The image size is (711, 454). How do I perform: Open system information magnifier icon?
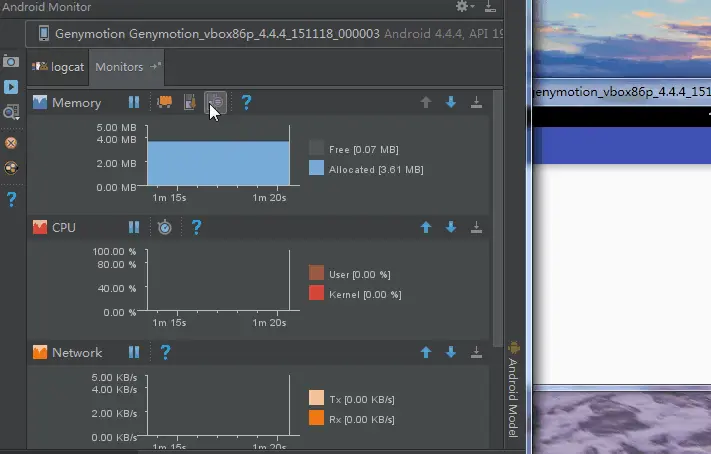tap(11, 112)
